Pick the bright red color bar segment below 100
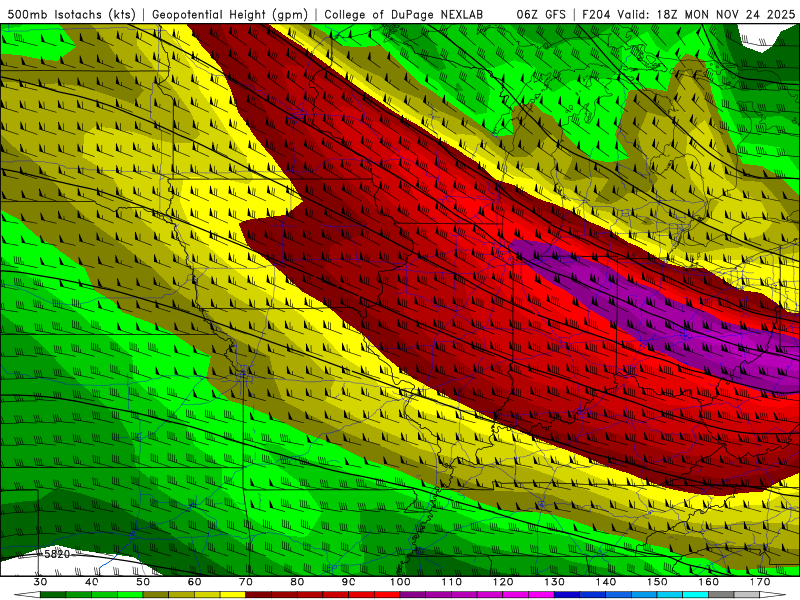 [x=387, y=595]
